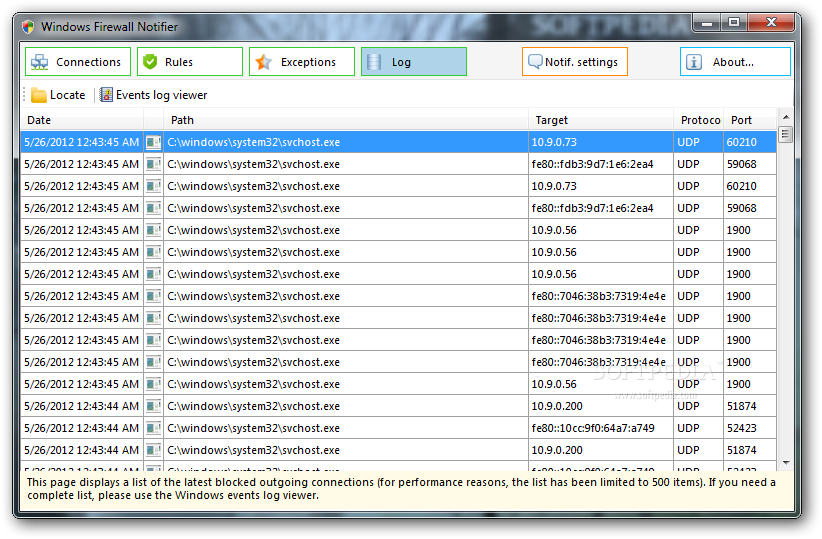
Task: Click the scrollbar up arrow
Action: (785, 117)
